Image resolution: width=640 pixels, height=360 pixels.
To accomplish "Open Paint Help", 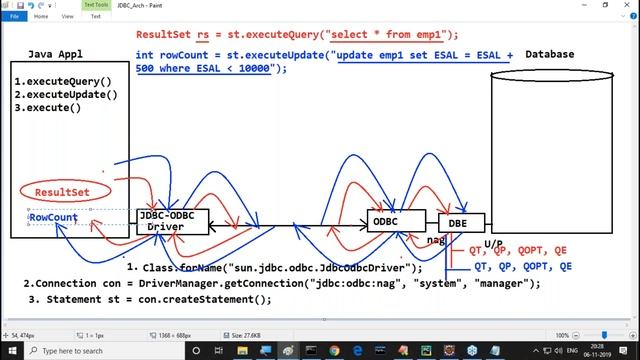I will (633, 16).
